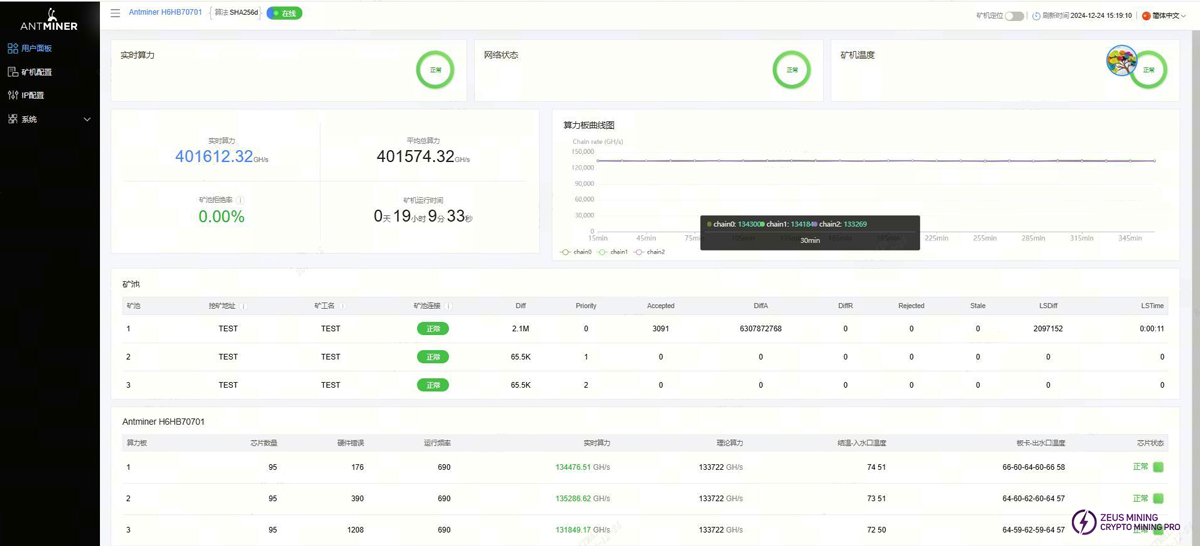This screenshot has width=1200, height=546.
Task: Click the 矿机温度 status ring
Action: (x=1149, y=70)
